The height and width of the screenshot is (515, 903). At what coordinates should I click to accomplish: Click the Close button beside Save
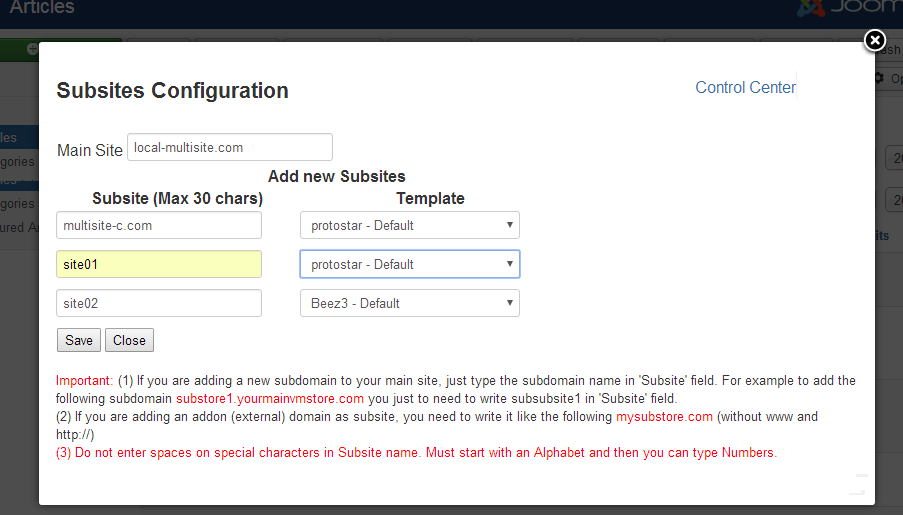click(129, 340)
